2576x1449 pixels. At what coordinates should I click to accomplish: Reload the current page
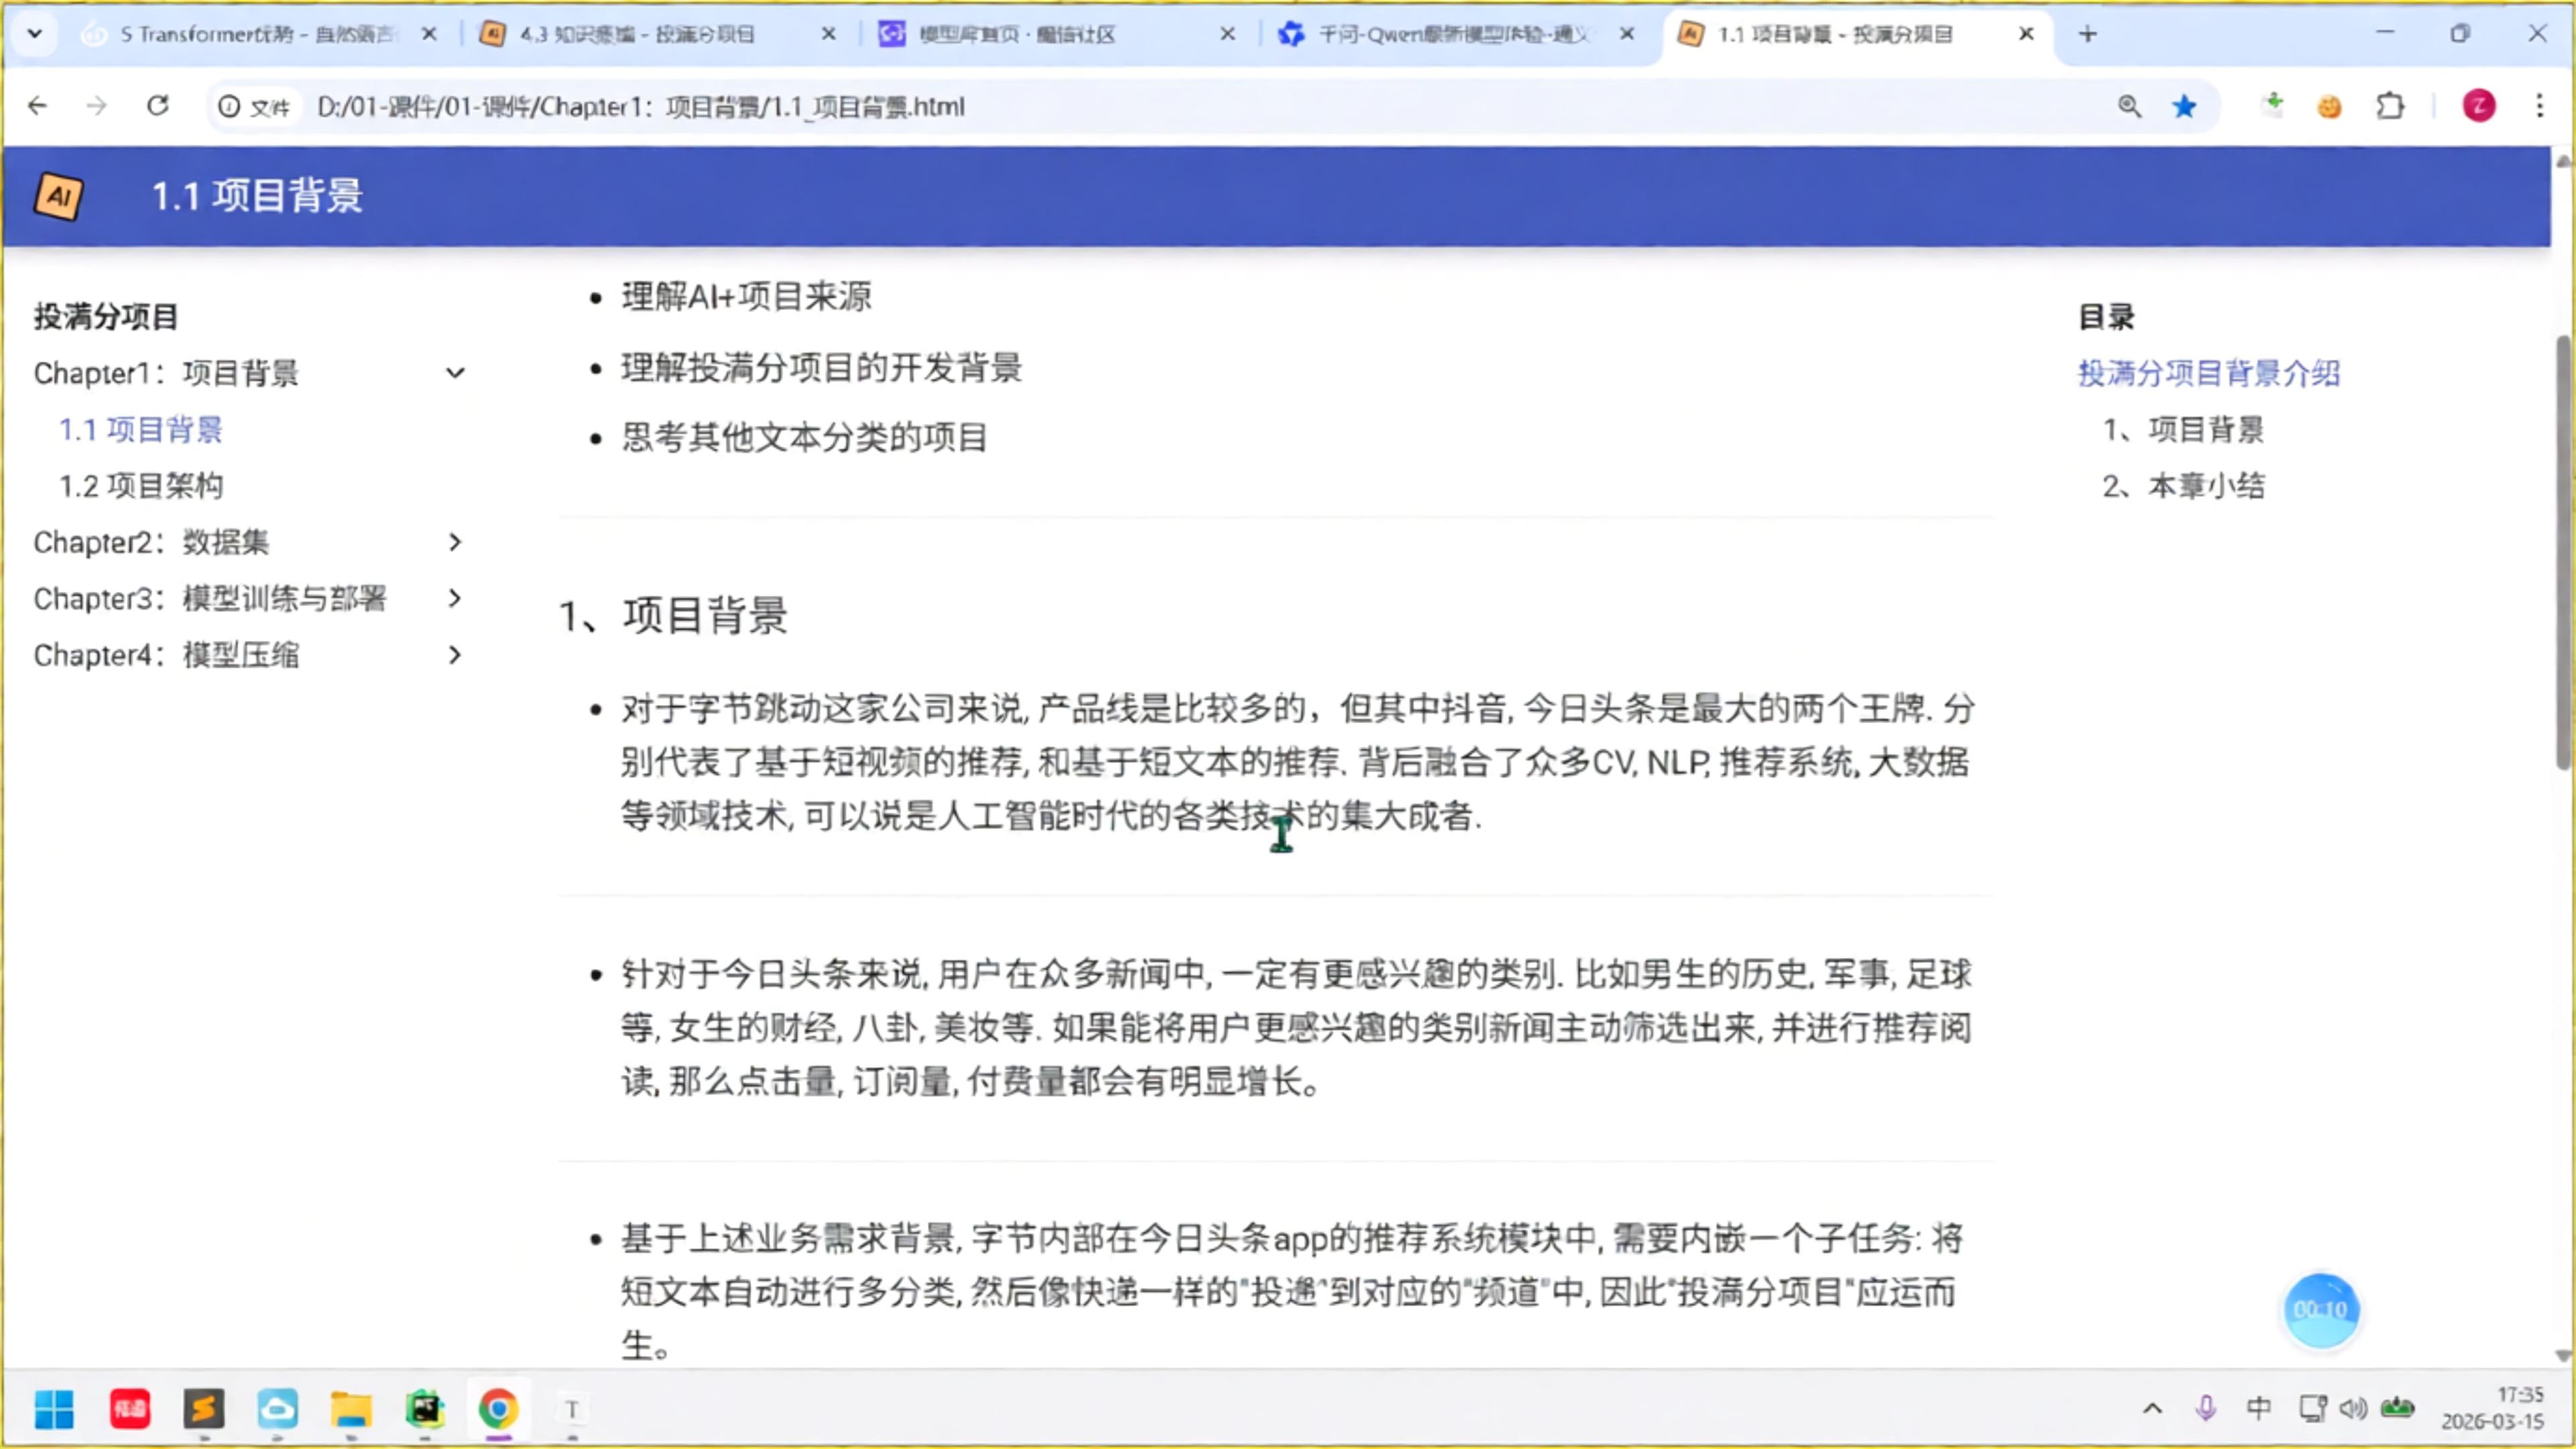(158, 106)
